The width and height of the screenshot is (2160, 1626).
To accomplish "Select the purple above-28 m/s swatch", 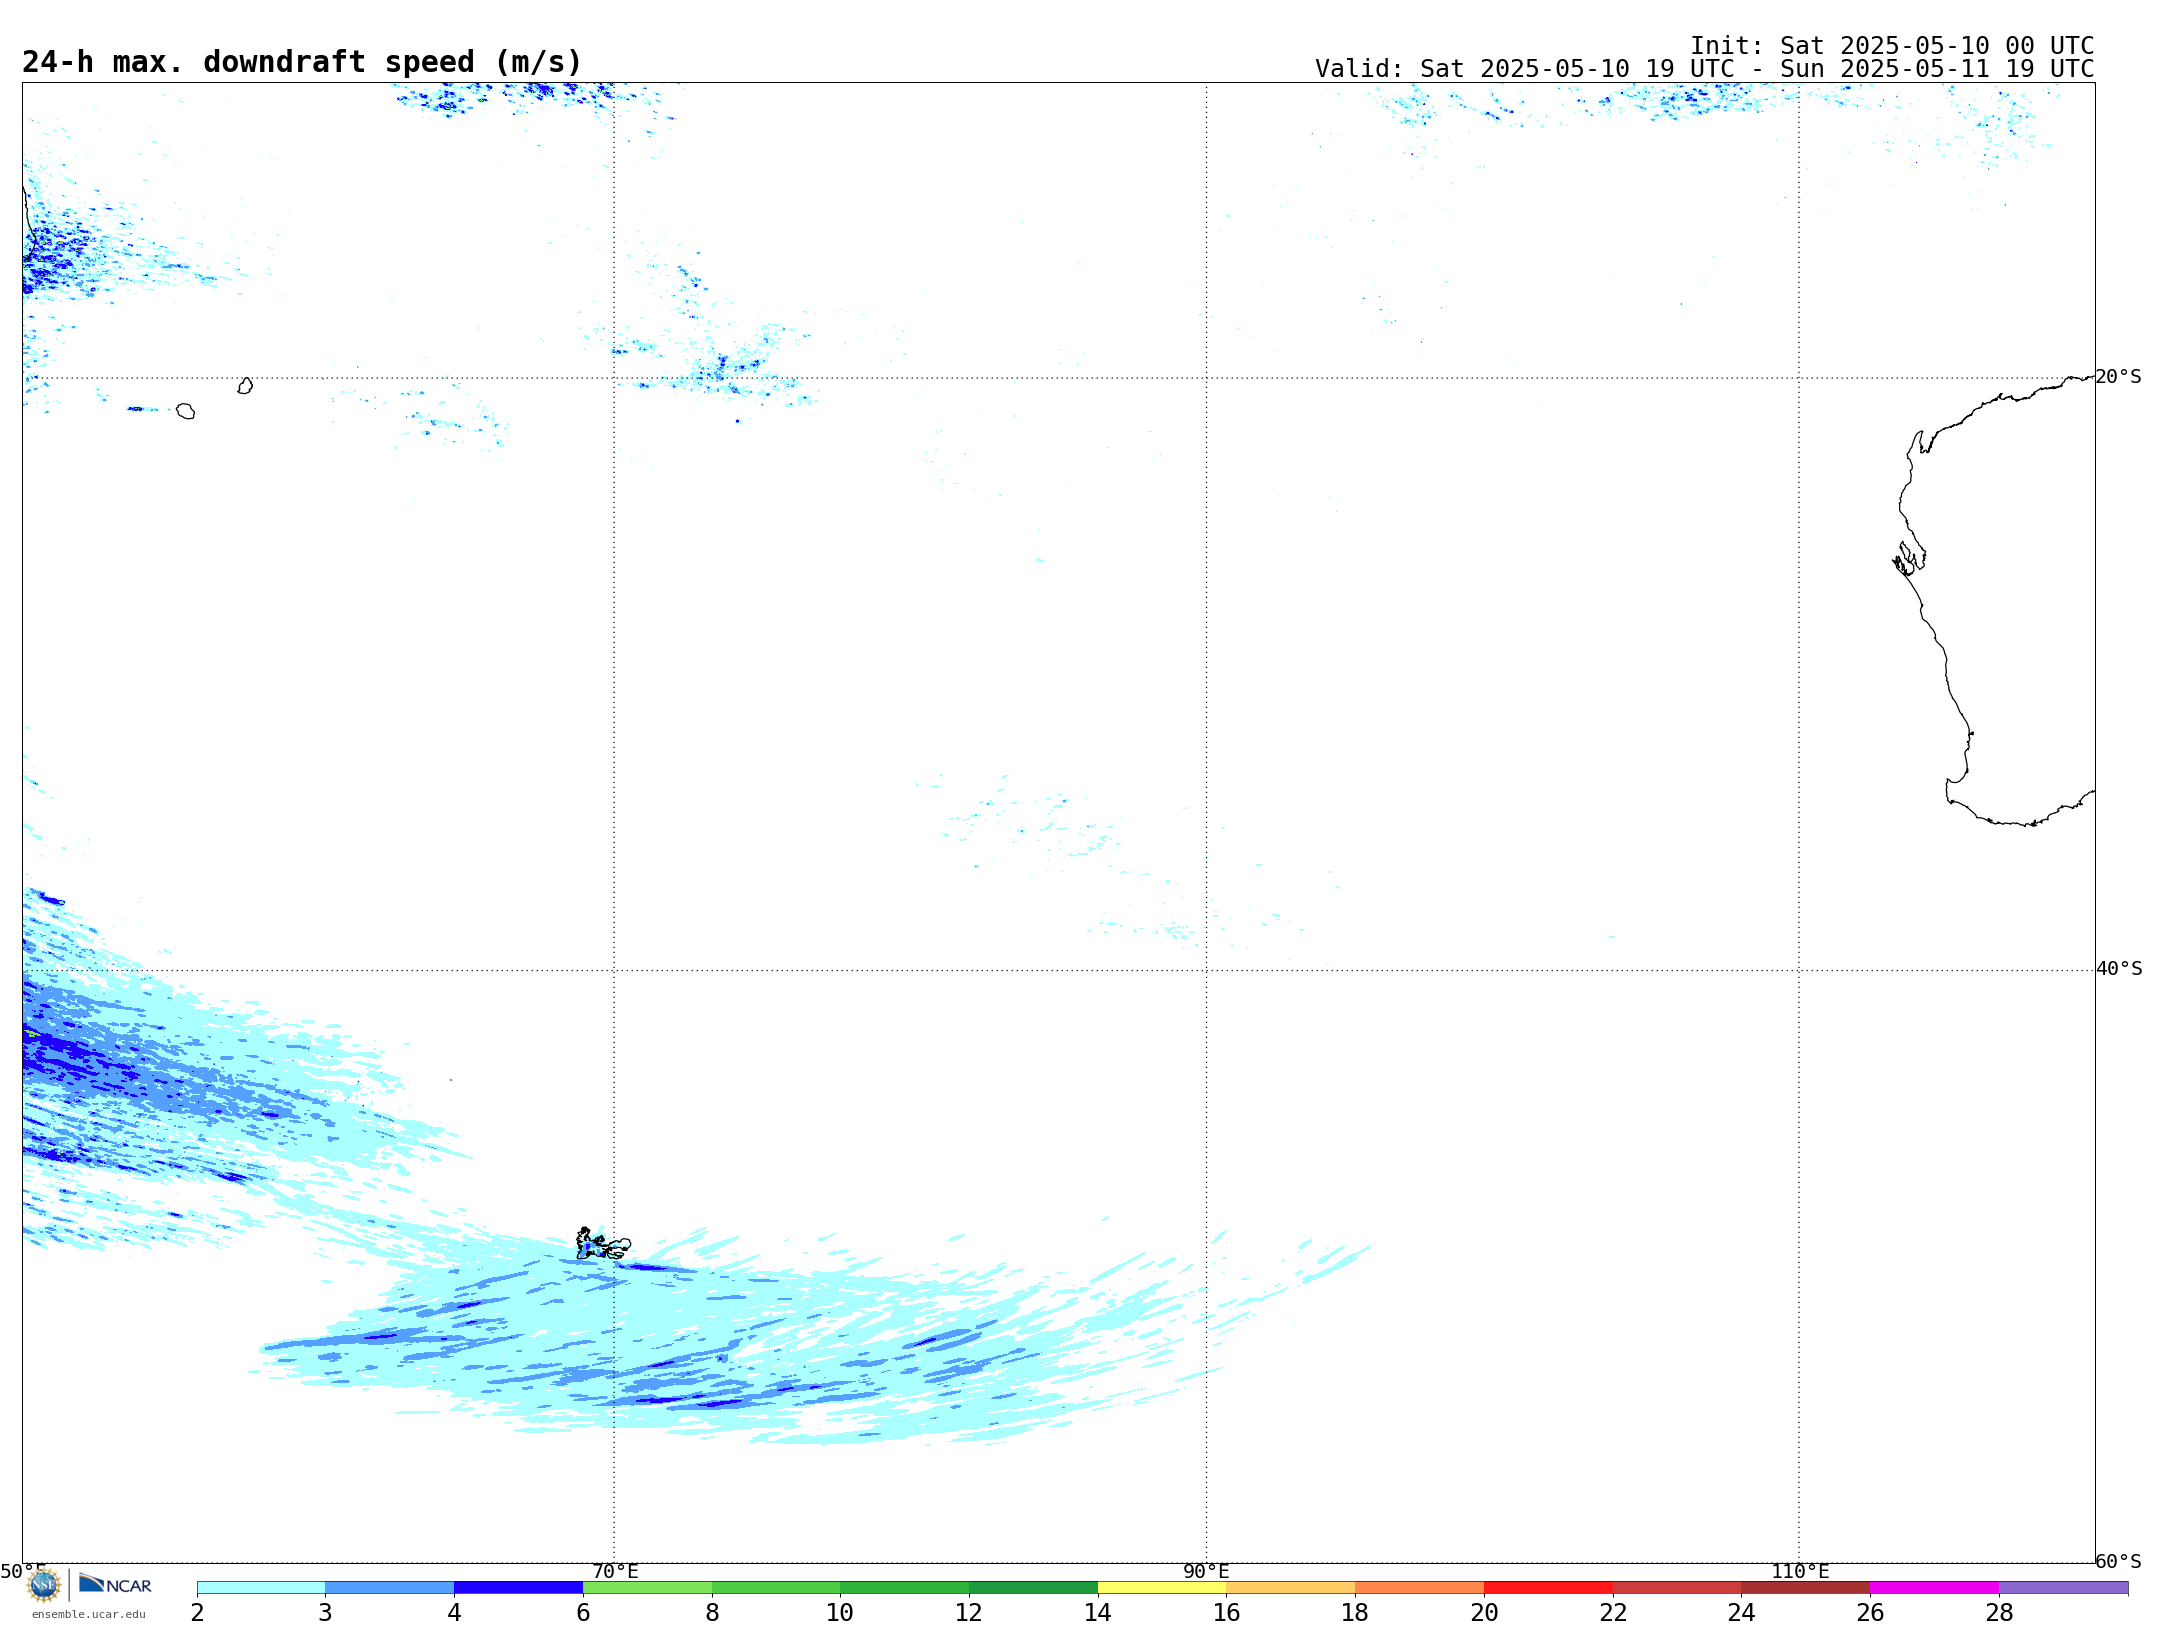I will (2064, 1588).
